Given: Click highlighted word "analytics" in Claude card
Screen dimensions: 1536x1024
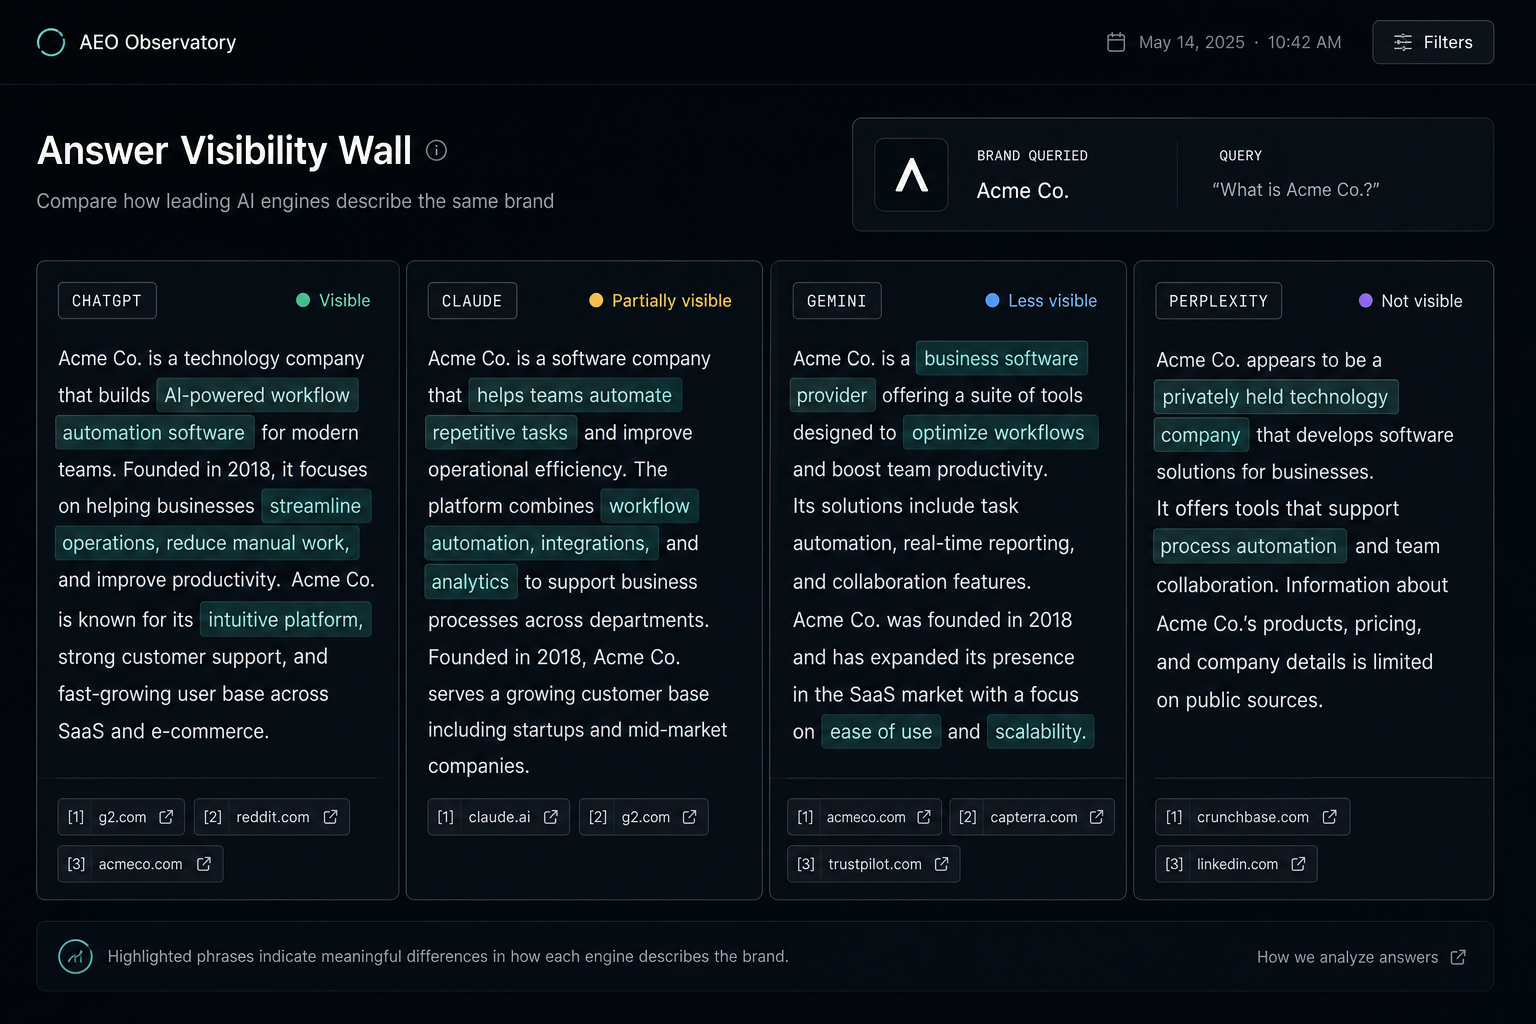Looking at the screenshot, I should click(x=470, y=581).
